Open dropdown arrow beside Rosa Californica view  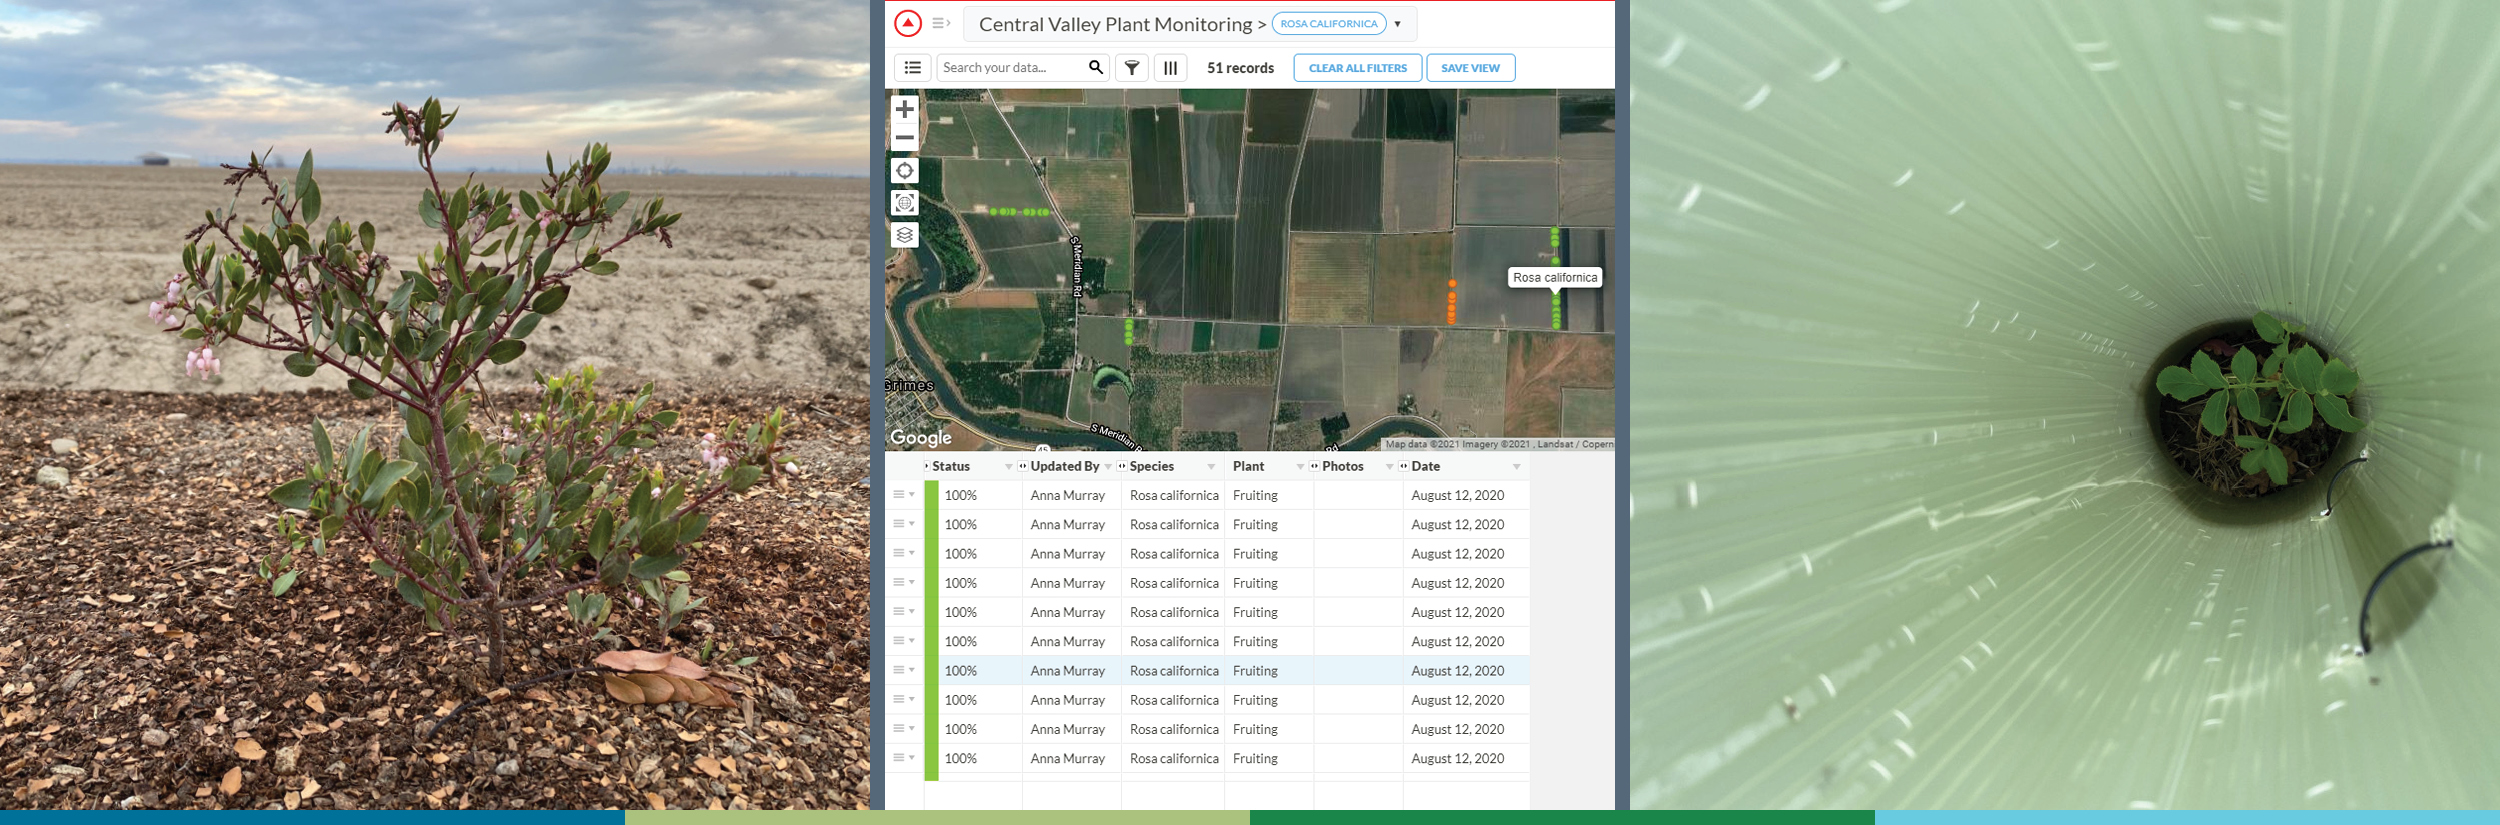1397,24
